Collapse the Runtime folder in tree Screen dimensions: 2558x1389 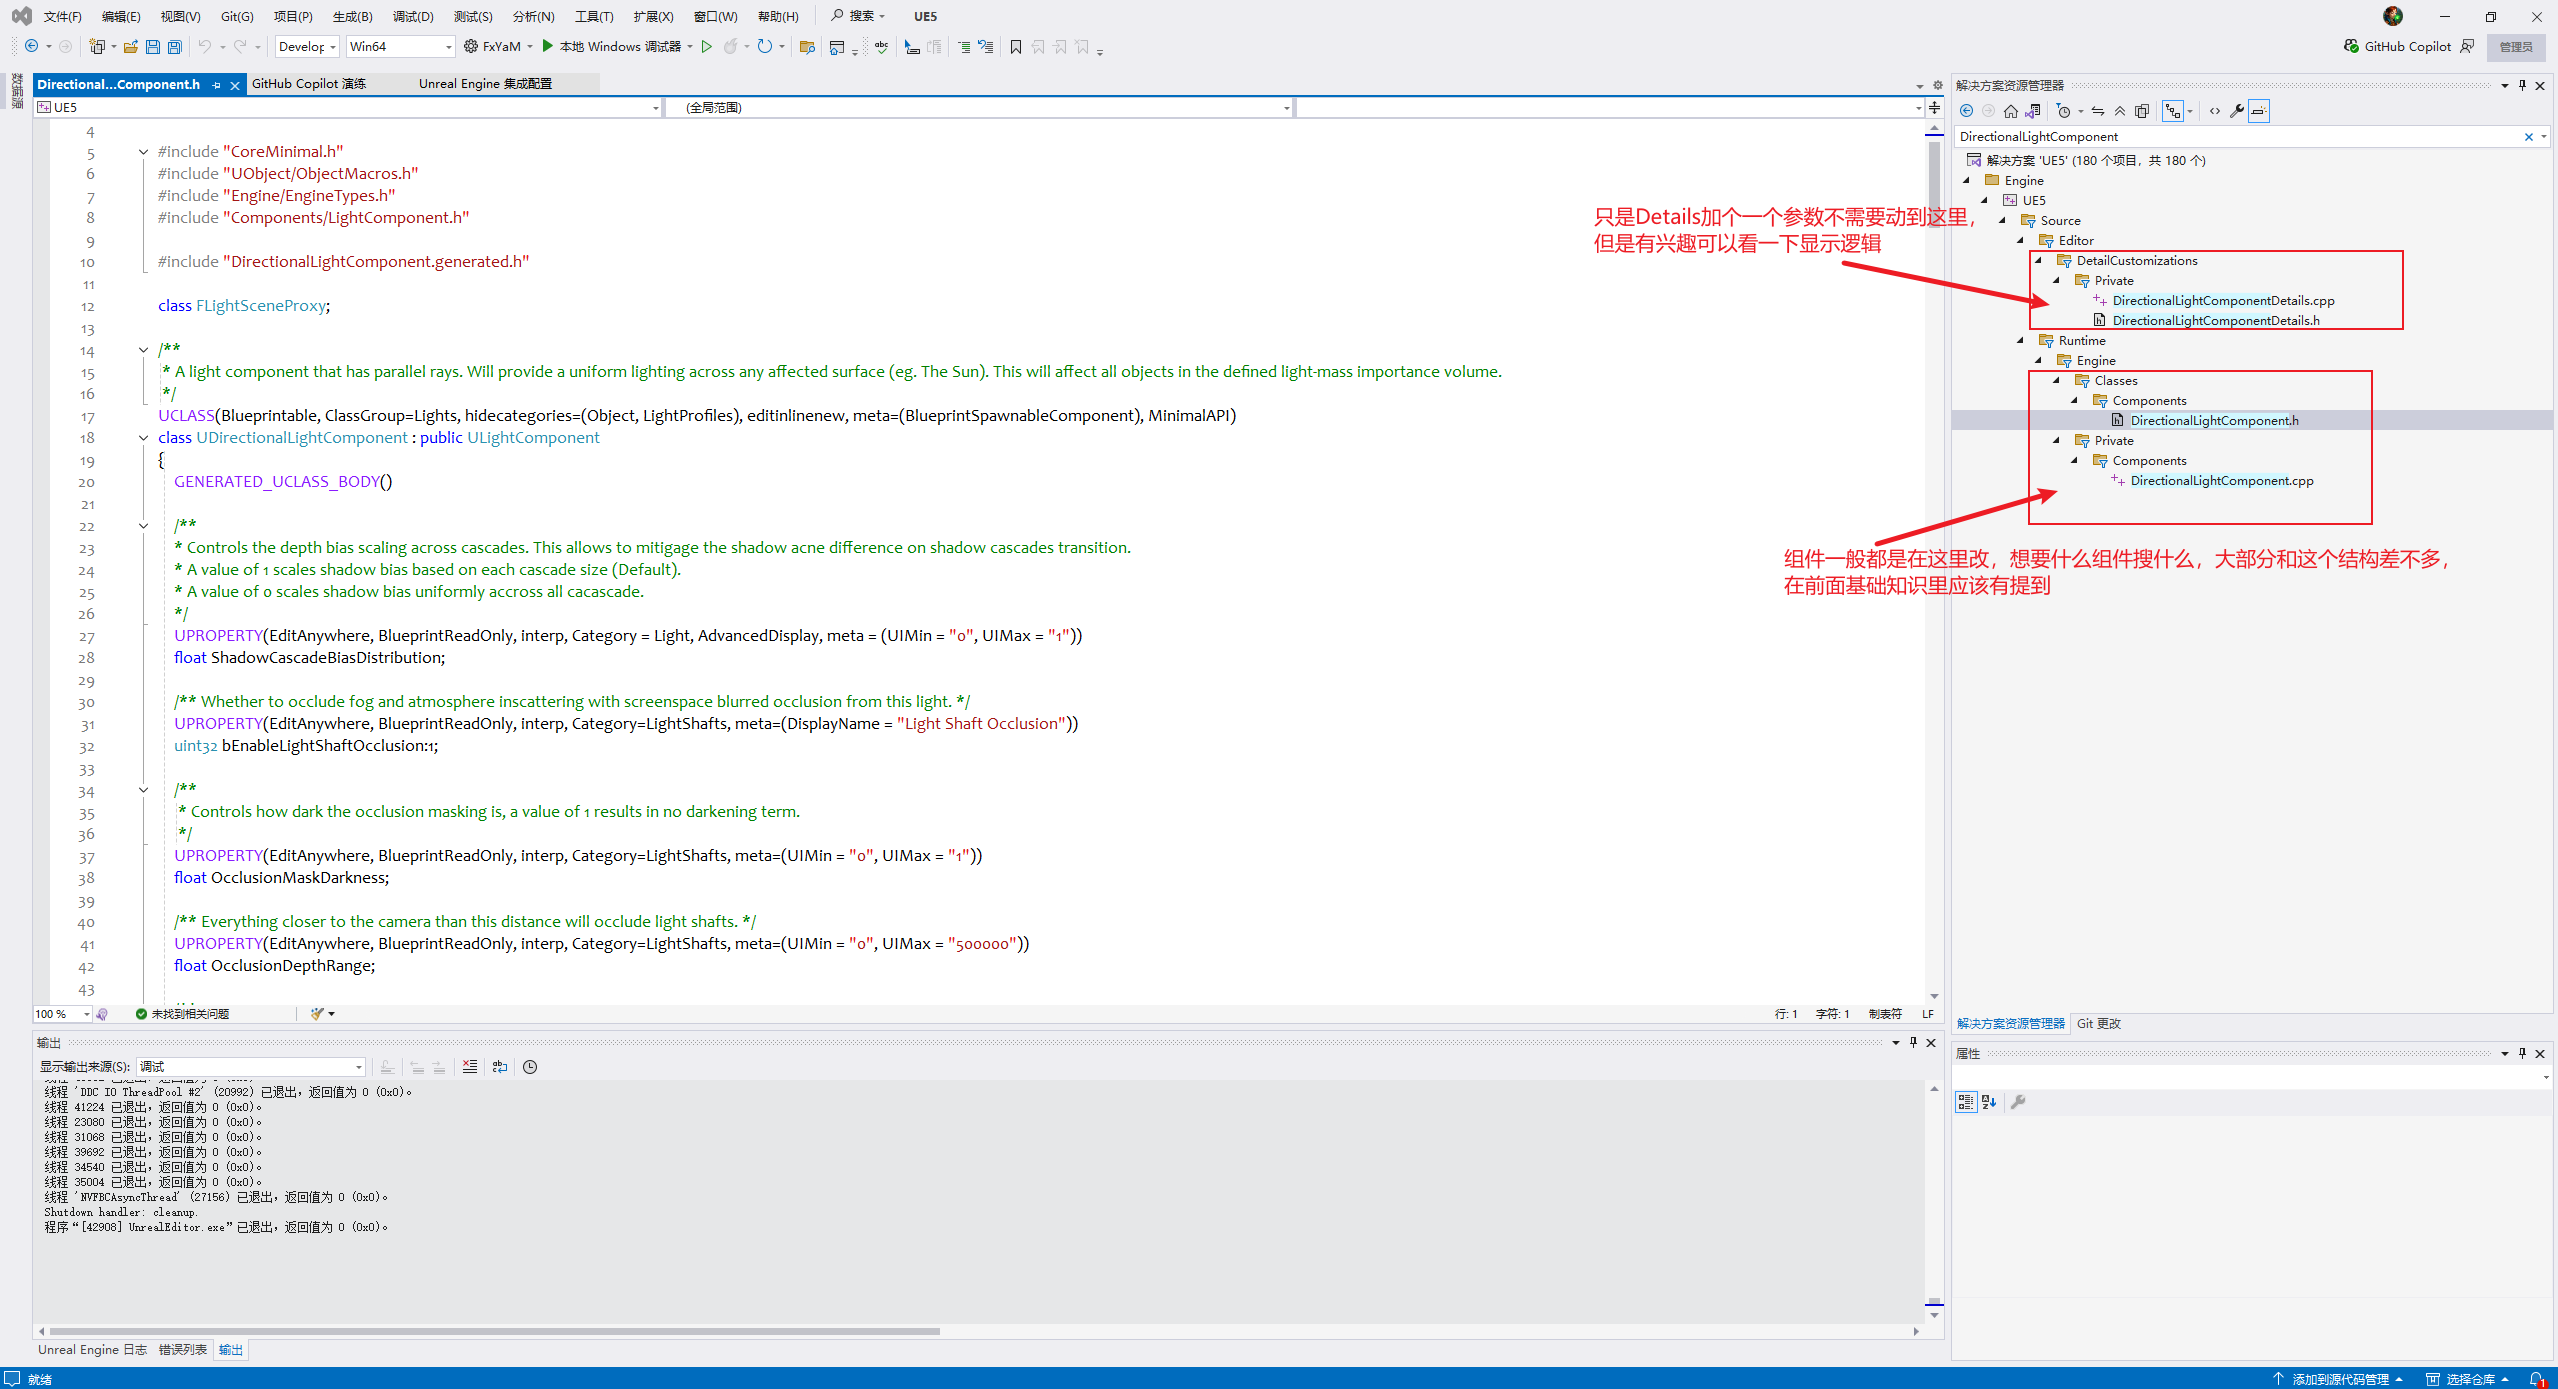[2021, 341]
